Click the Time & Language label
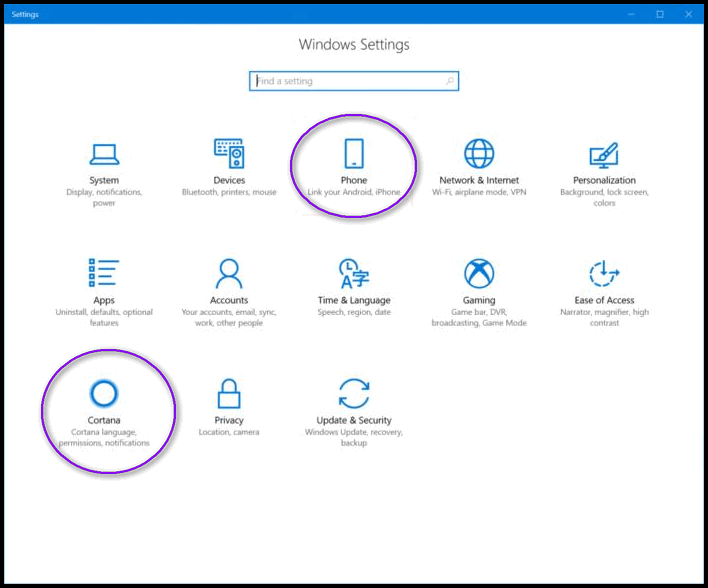Viewport: 708px width, 588px height. tap(354, 300)
